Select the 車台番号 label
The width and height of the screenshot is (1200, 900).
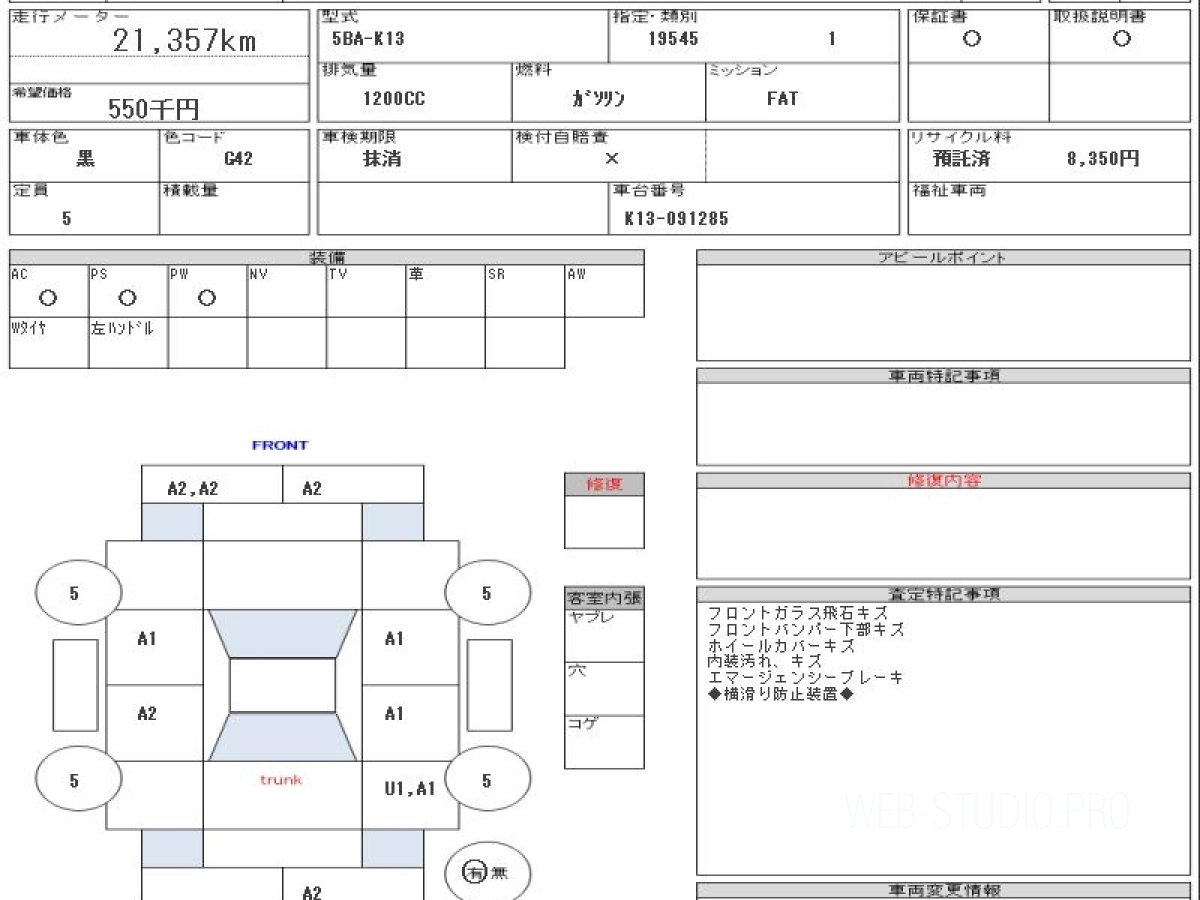pos(648,190)
